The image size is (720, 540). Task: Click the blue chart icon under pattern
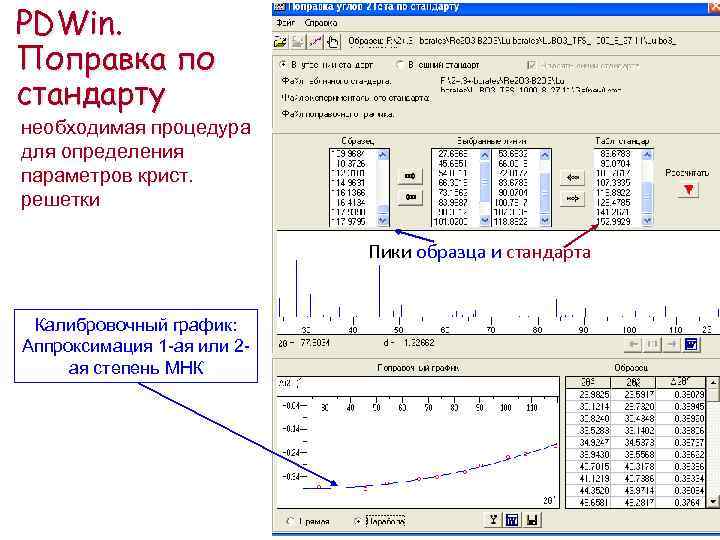691,344
